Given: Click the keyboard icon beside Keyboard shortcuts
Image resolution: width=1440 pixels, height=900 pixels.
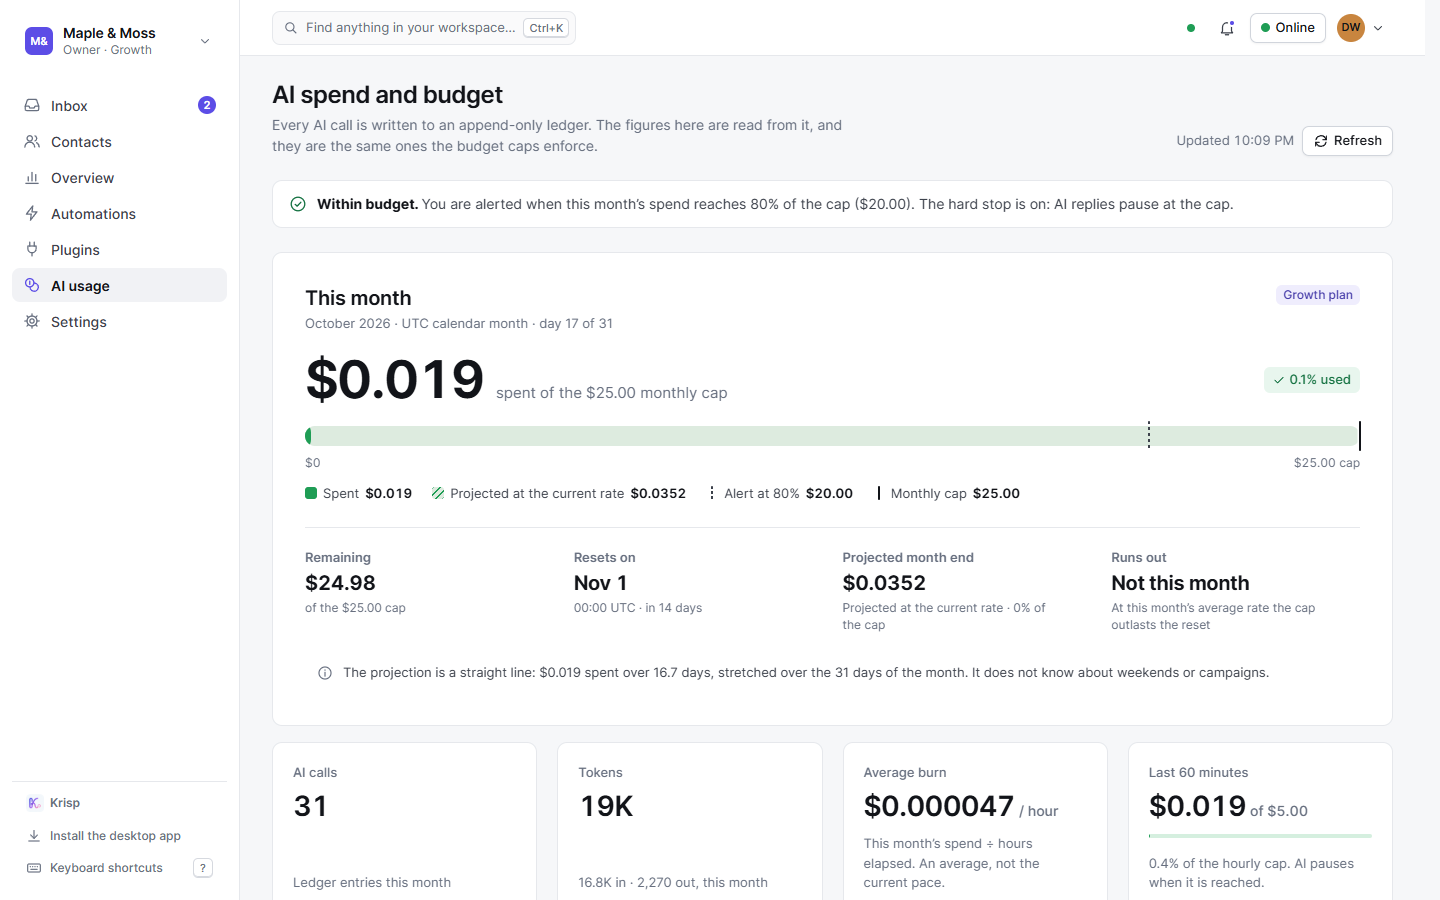Looking at the screenshot, I should click(34, 867).
